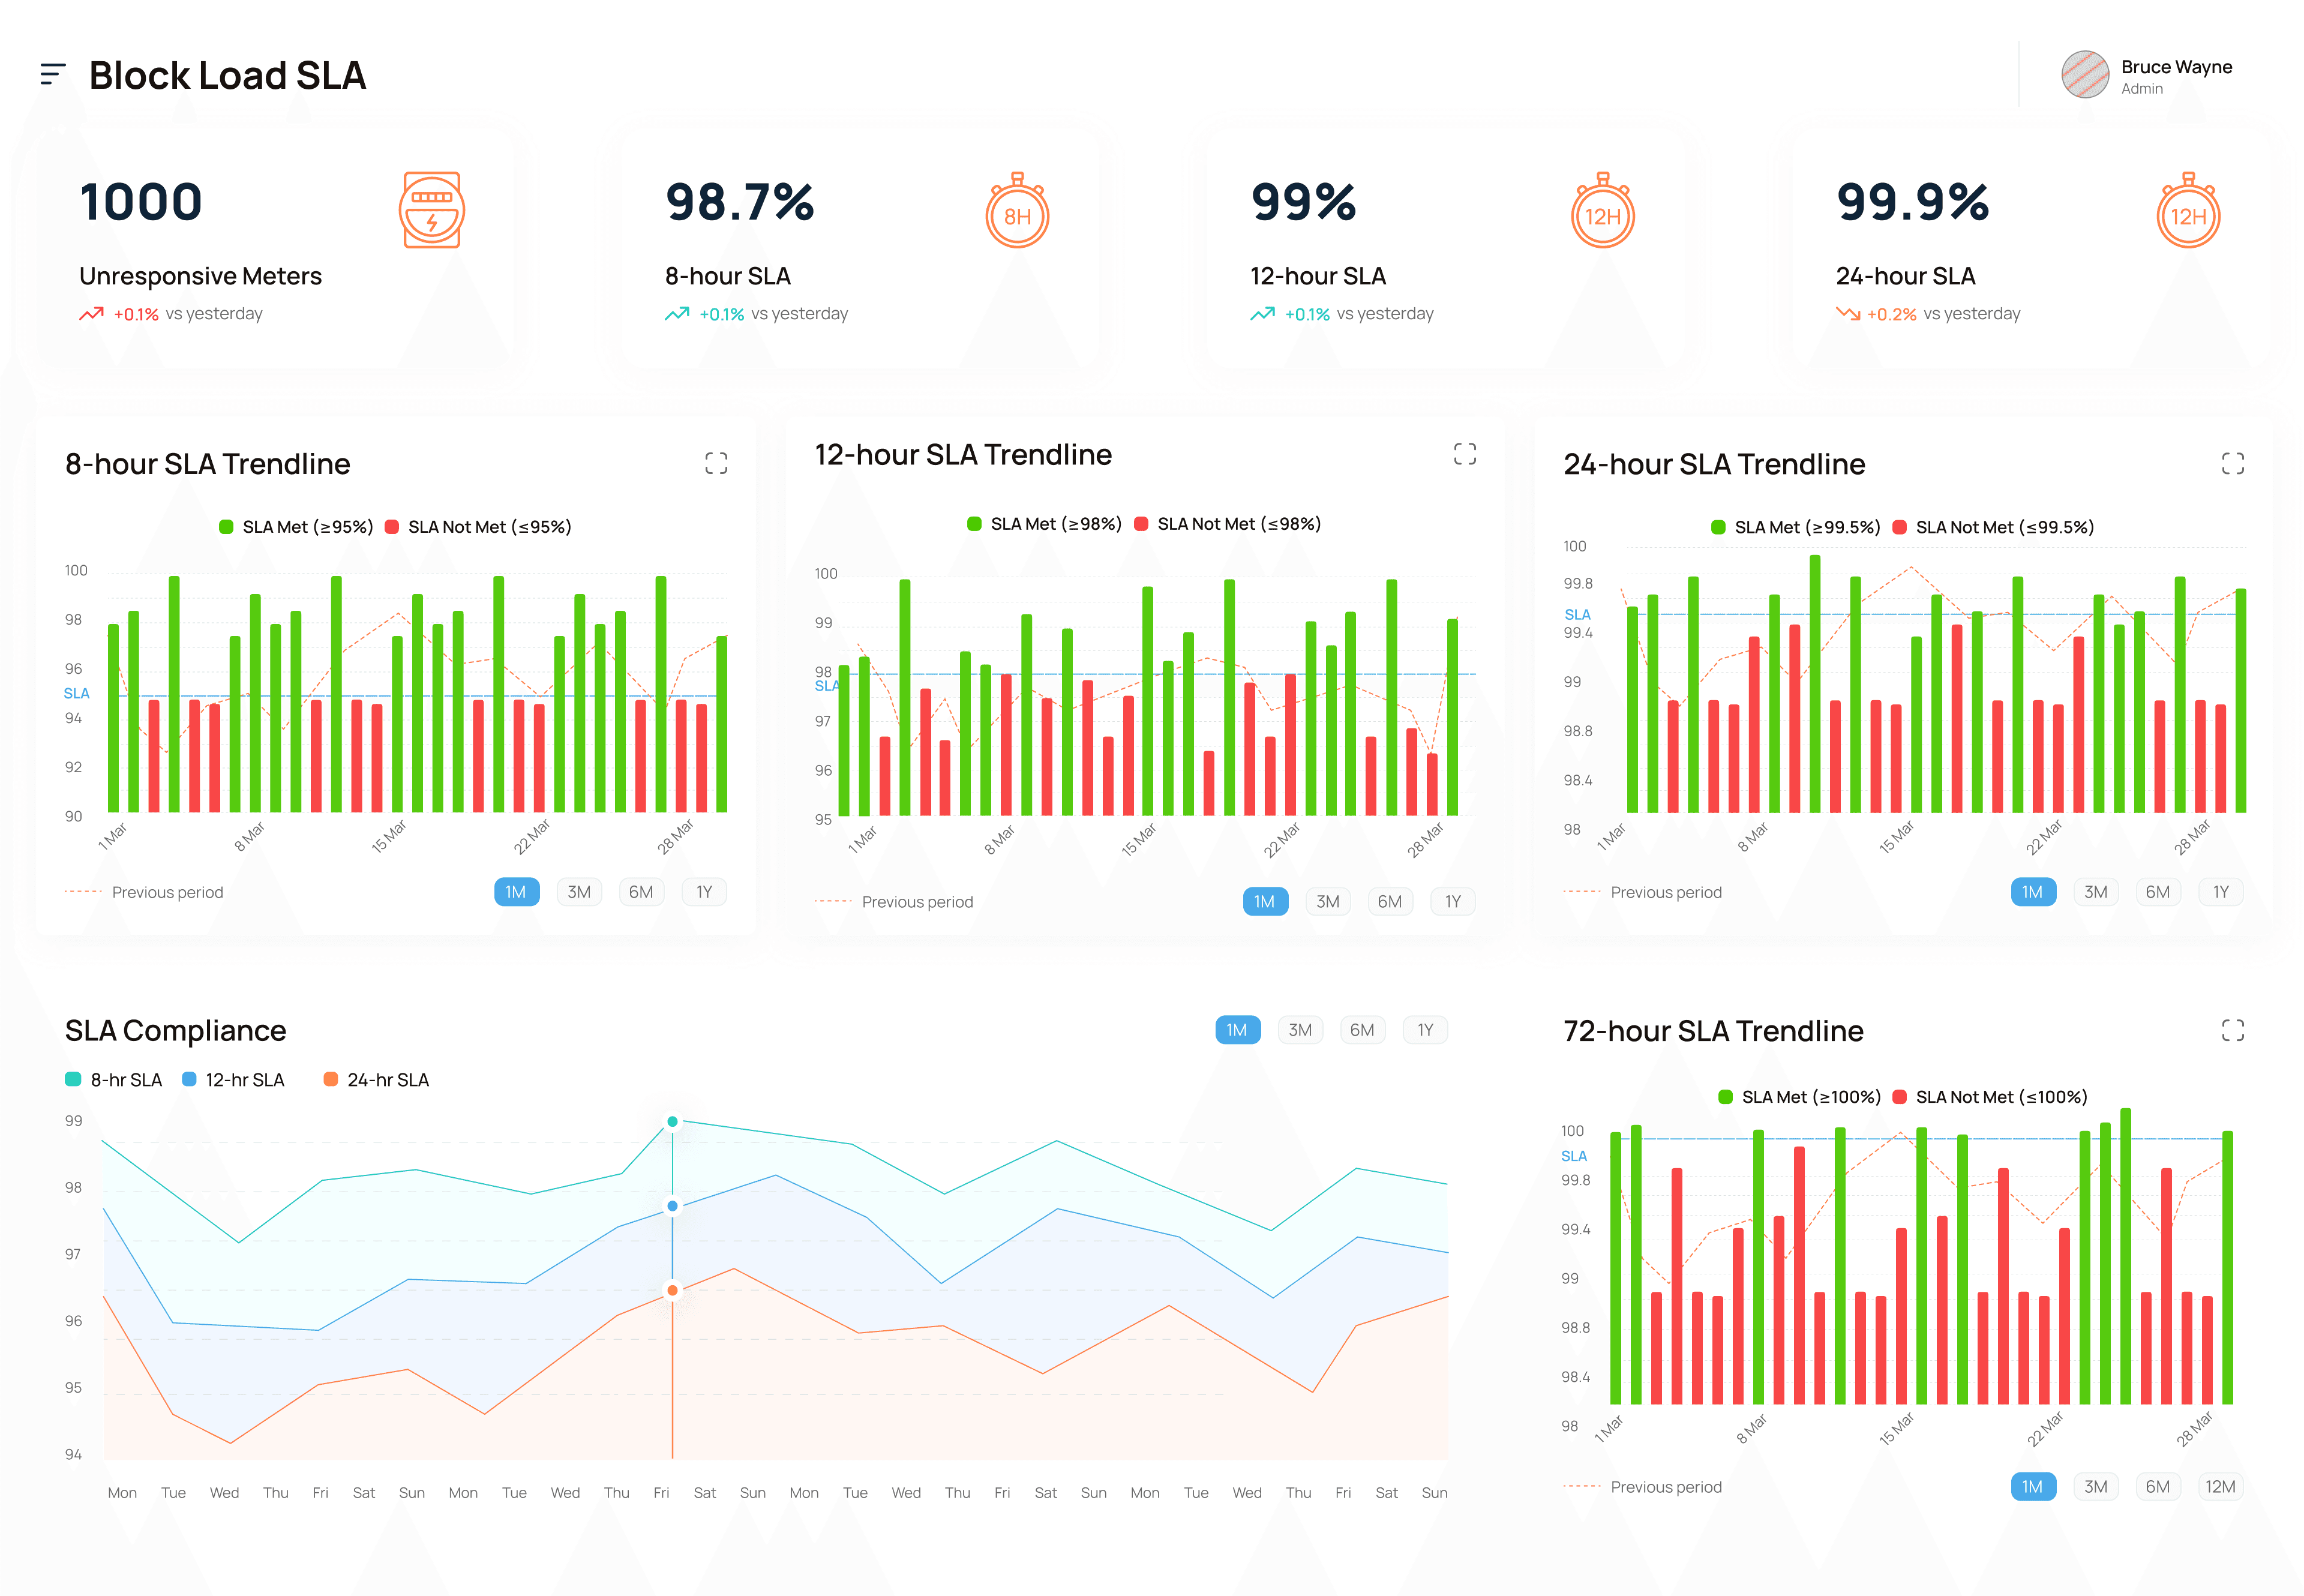2304x1596 pixels.
Task: Expand the 12-hour SLA Trendline chart fullscreen
Action: 1464,454
